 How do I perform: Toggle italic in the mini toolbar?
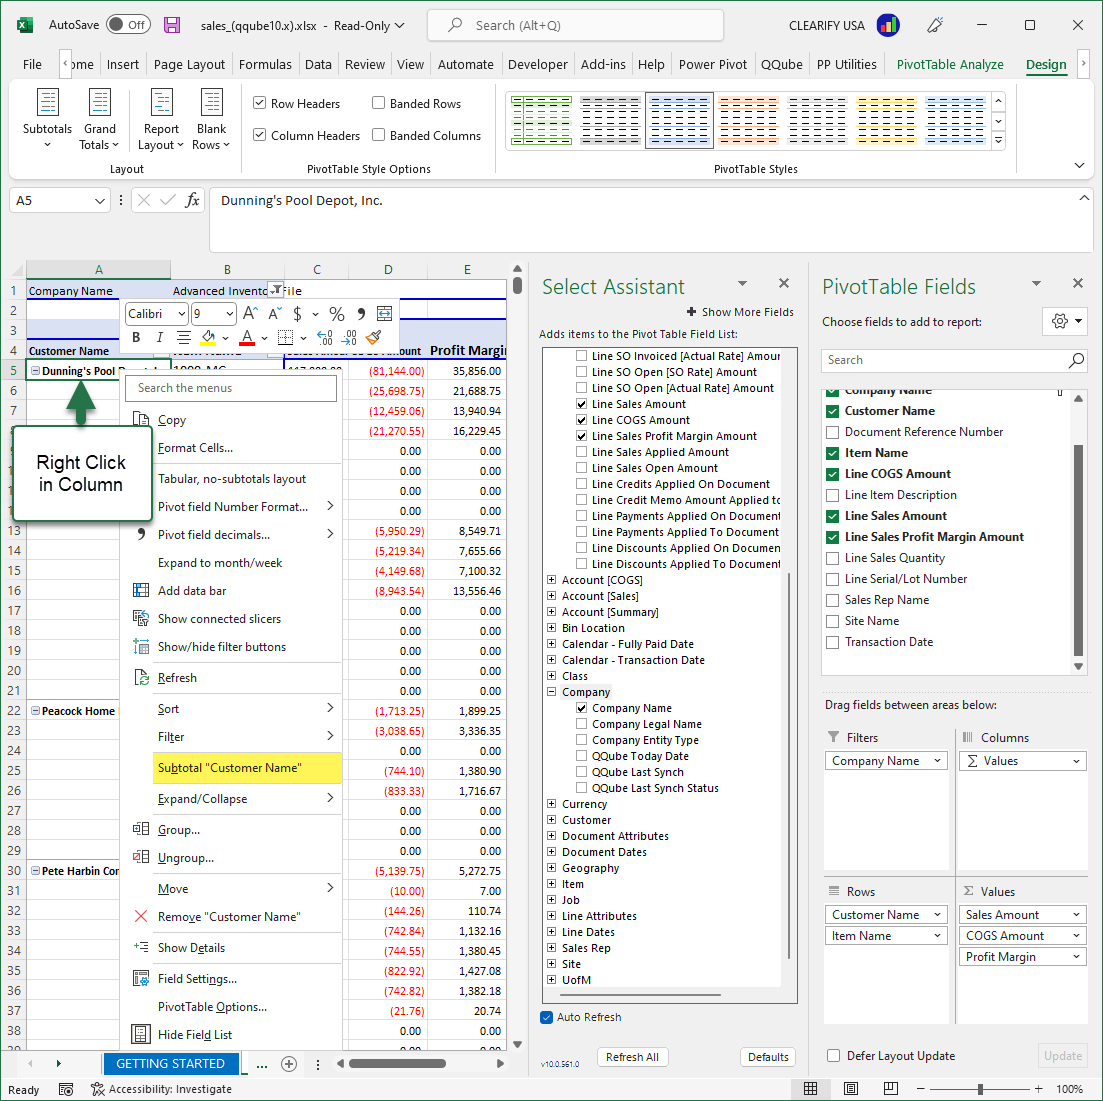pyautogui.click(x=160, y=337)
